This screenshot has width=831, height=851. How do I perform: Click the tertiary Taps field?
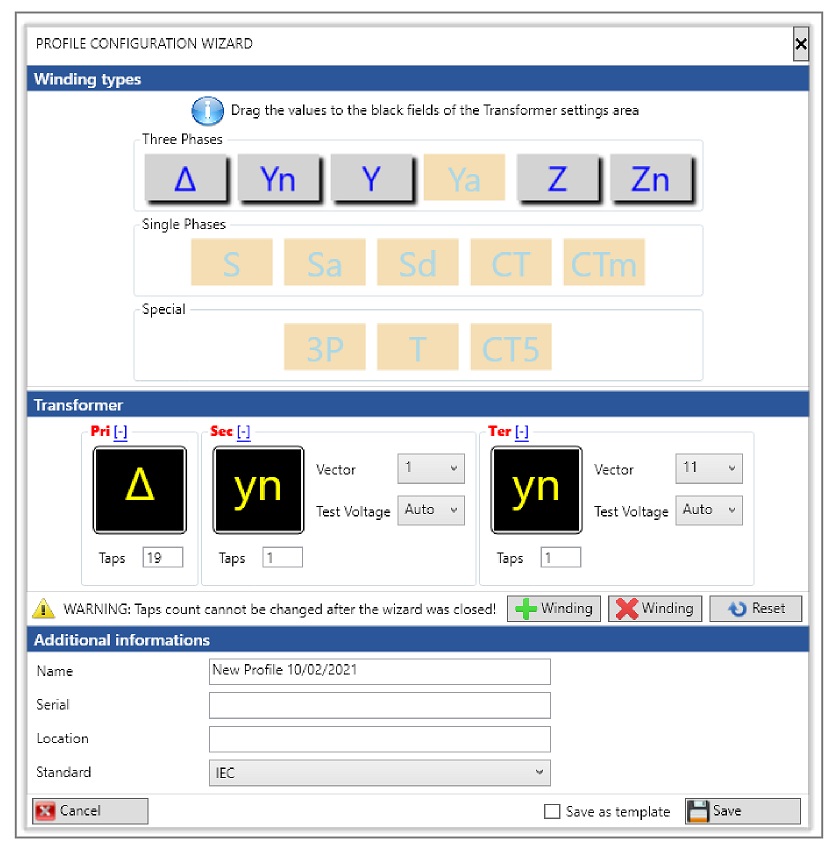(561, 557)
